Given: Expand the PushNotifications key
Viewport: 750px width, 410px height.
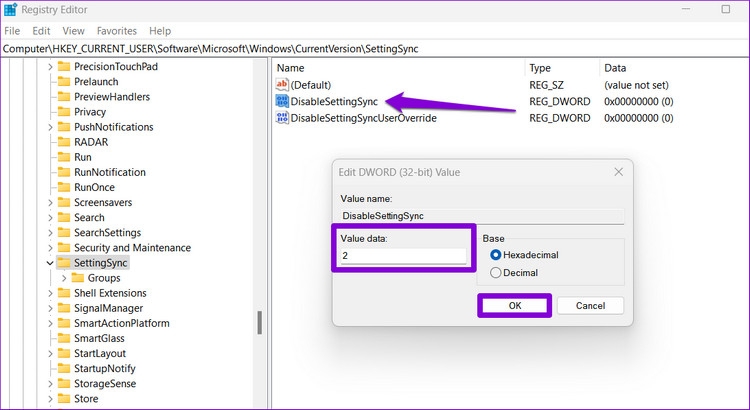Looking at the screenshot, I should 50,127.
